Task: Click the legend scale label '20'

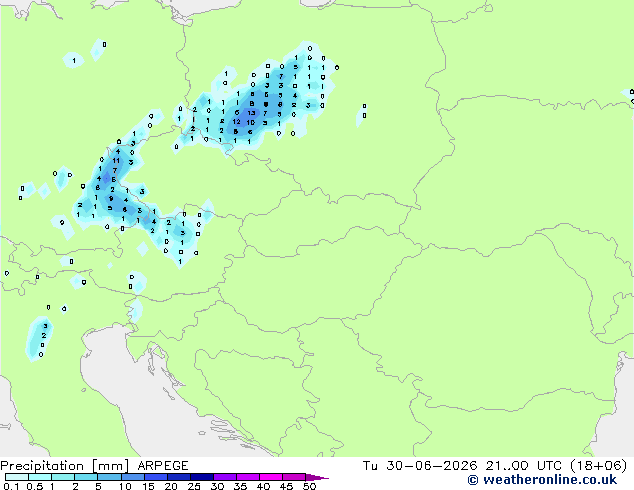Action: coord(171,486)
